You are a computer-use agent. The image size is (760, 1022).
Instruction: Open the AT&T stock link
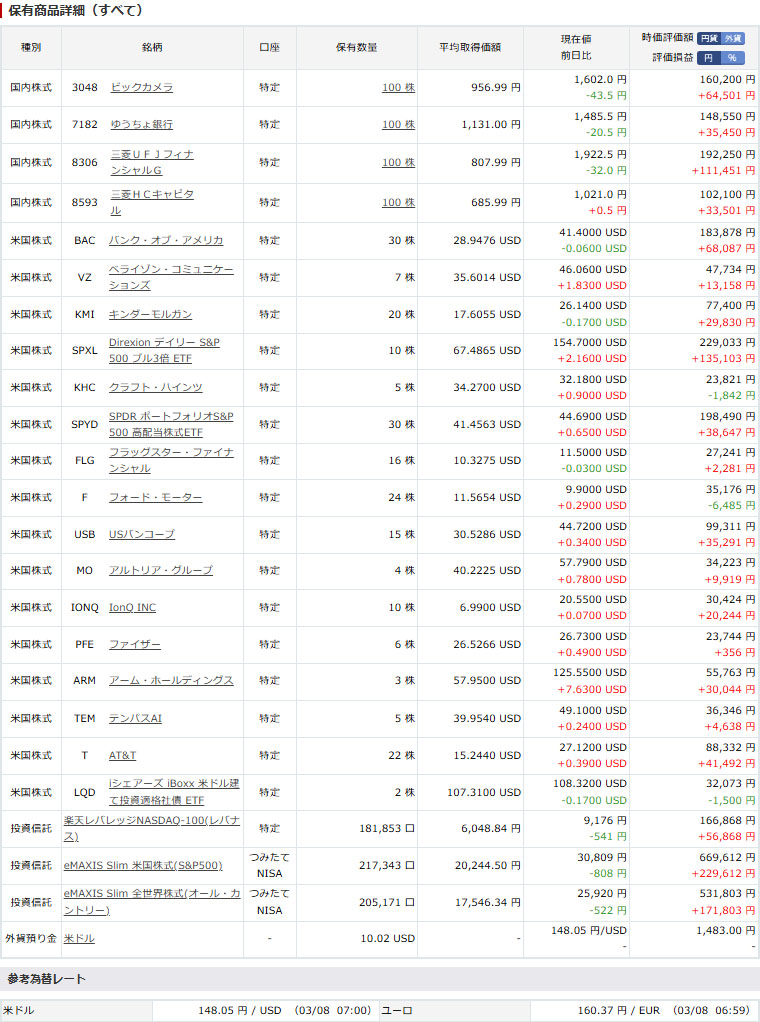point(122,756)
